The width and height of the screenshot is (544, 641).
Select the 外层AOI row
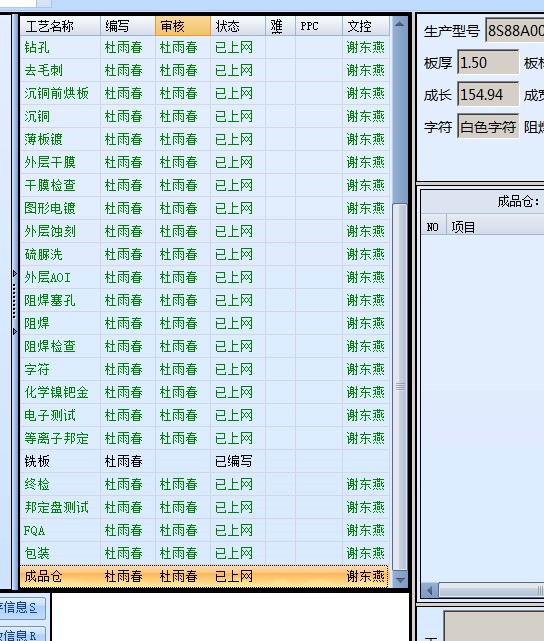point(205,278)
